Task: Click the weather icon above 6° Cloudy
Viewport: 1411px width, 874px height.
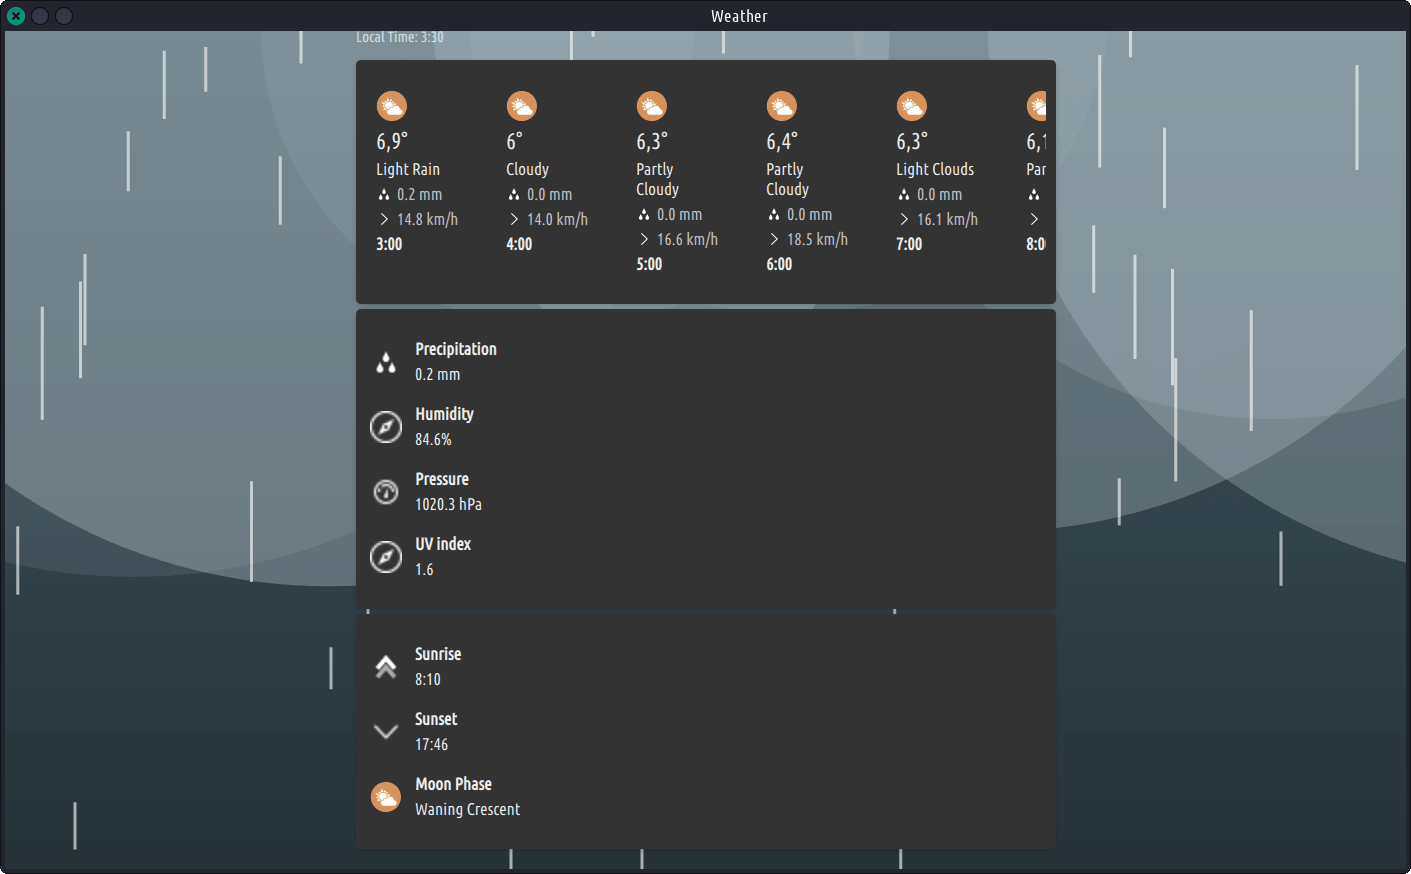Action: (521, 106)
